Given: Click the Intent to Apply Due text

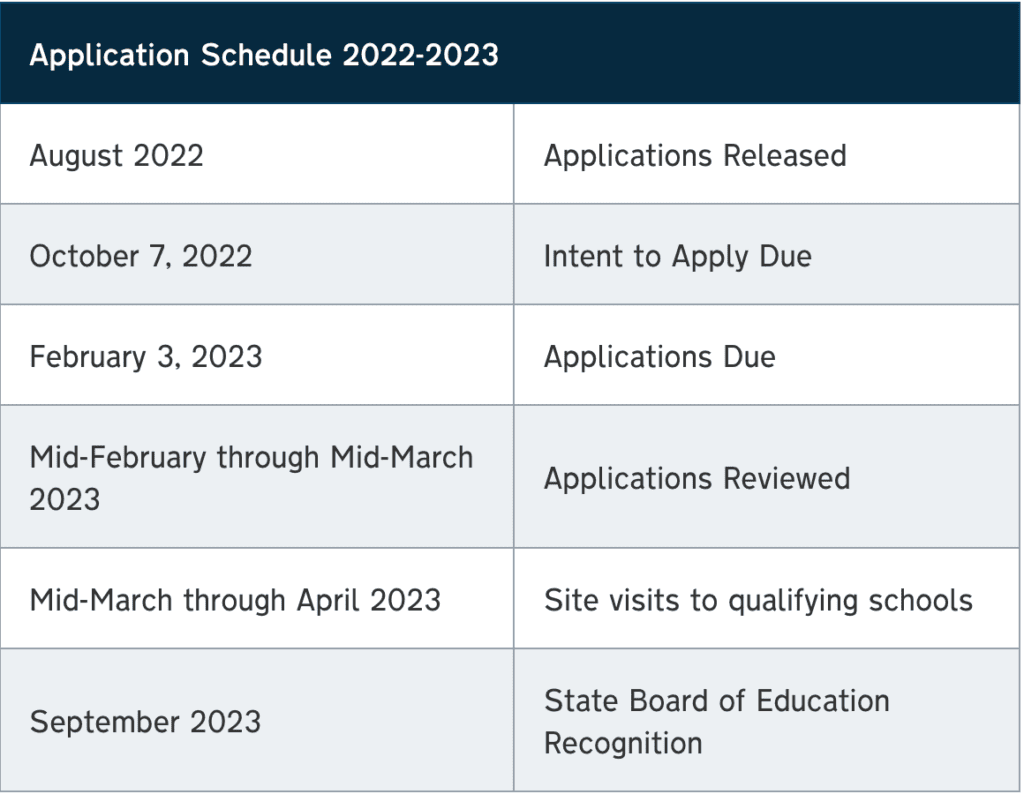Looking at the screenshot, I should click(678, 256).
